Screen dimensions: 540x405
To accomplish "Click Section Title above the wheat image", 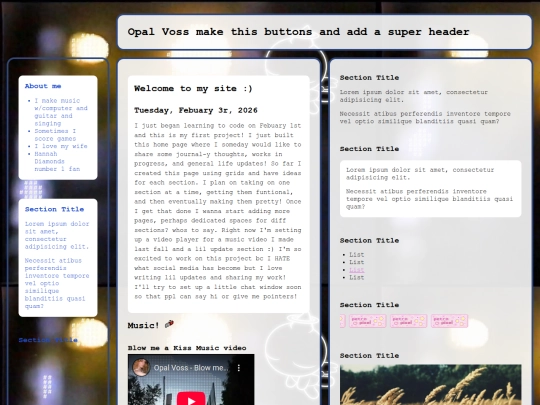I will (369, 355).
